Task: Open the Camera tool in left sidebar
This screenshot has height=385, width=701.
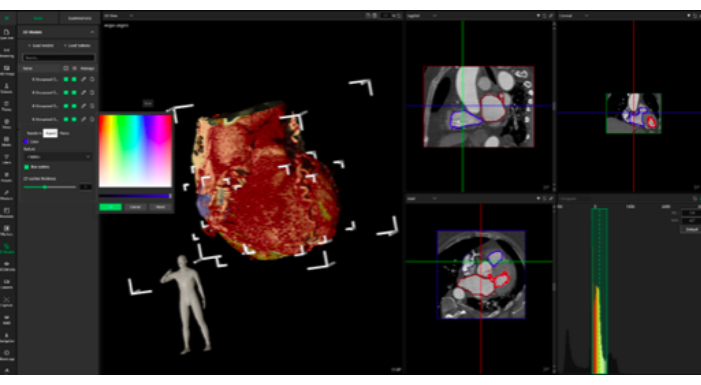Action: 7,283
